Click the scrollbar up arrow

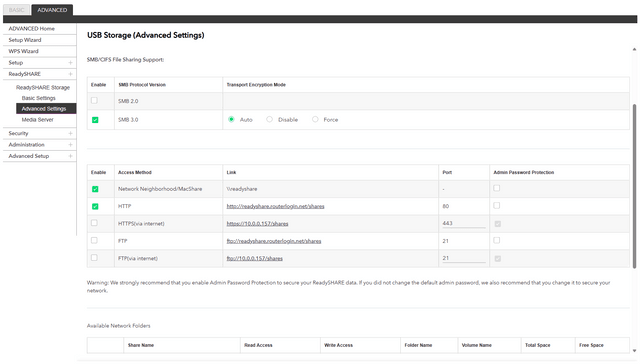point(634,49)
